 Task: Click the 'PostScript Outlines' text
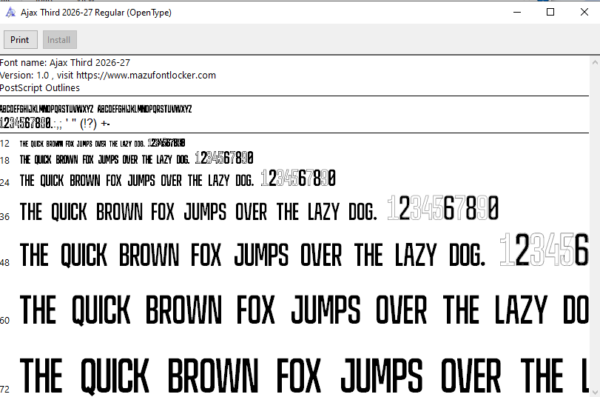[x=40, y=88]
